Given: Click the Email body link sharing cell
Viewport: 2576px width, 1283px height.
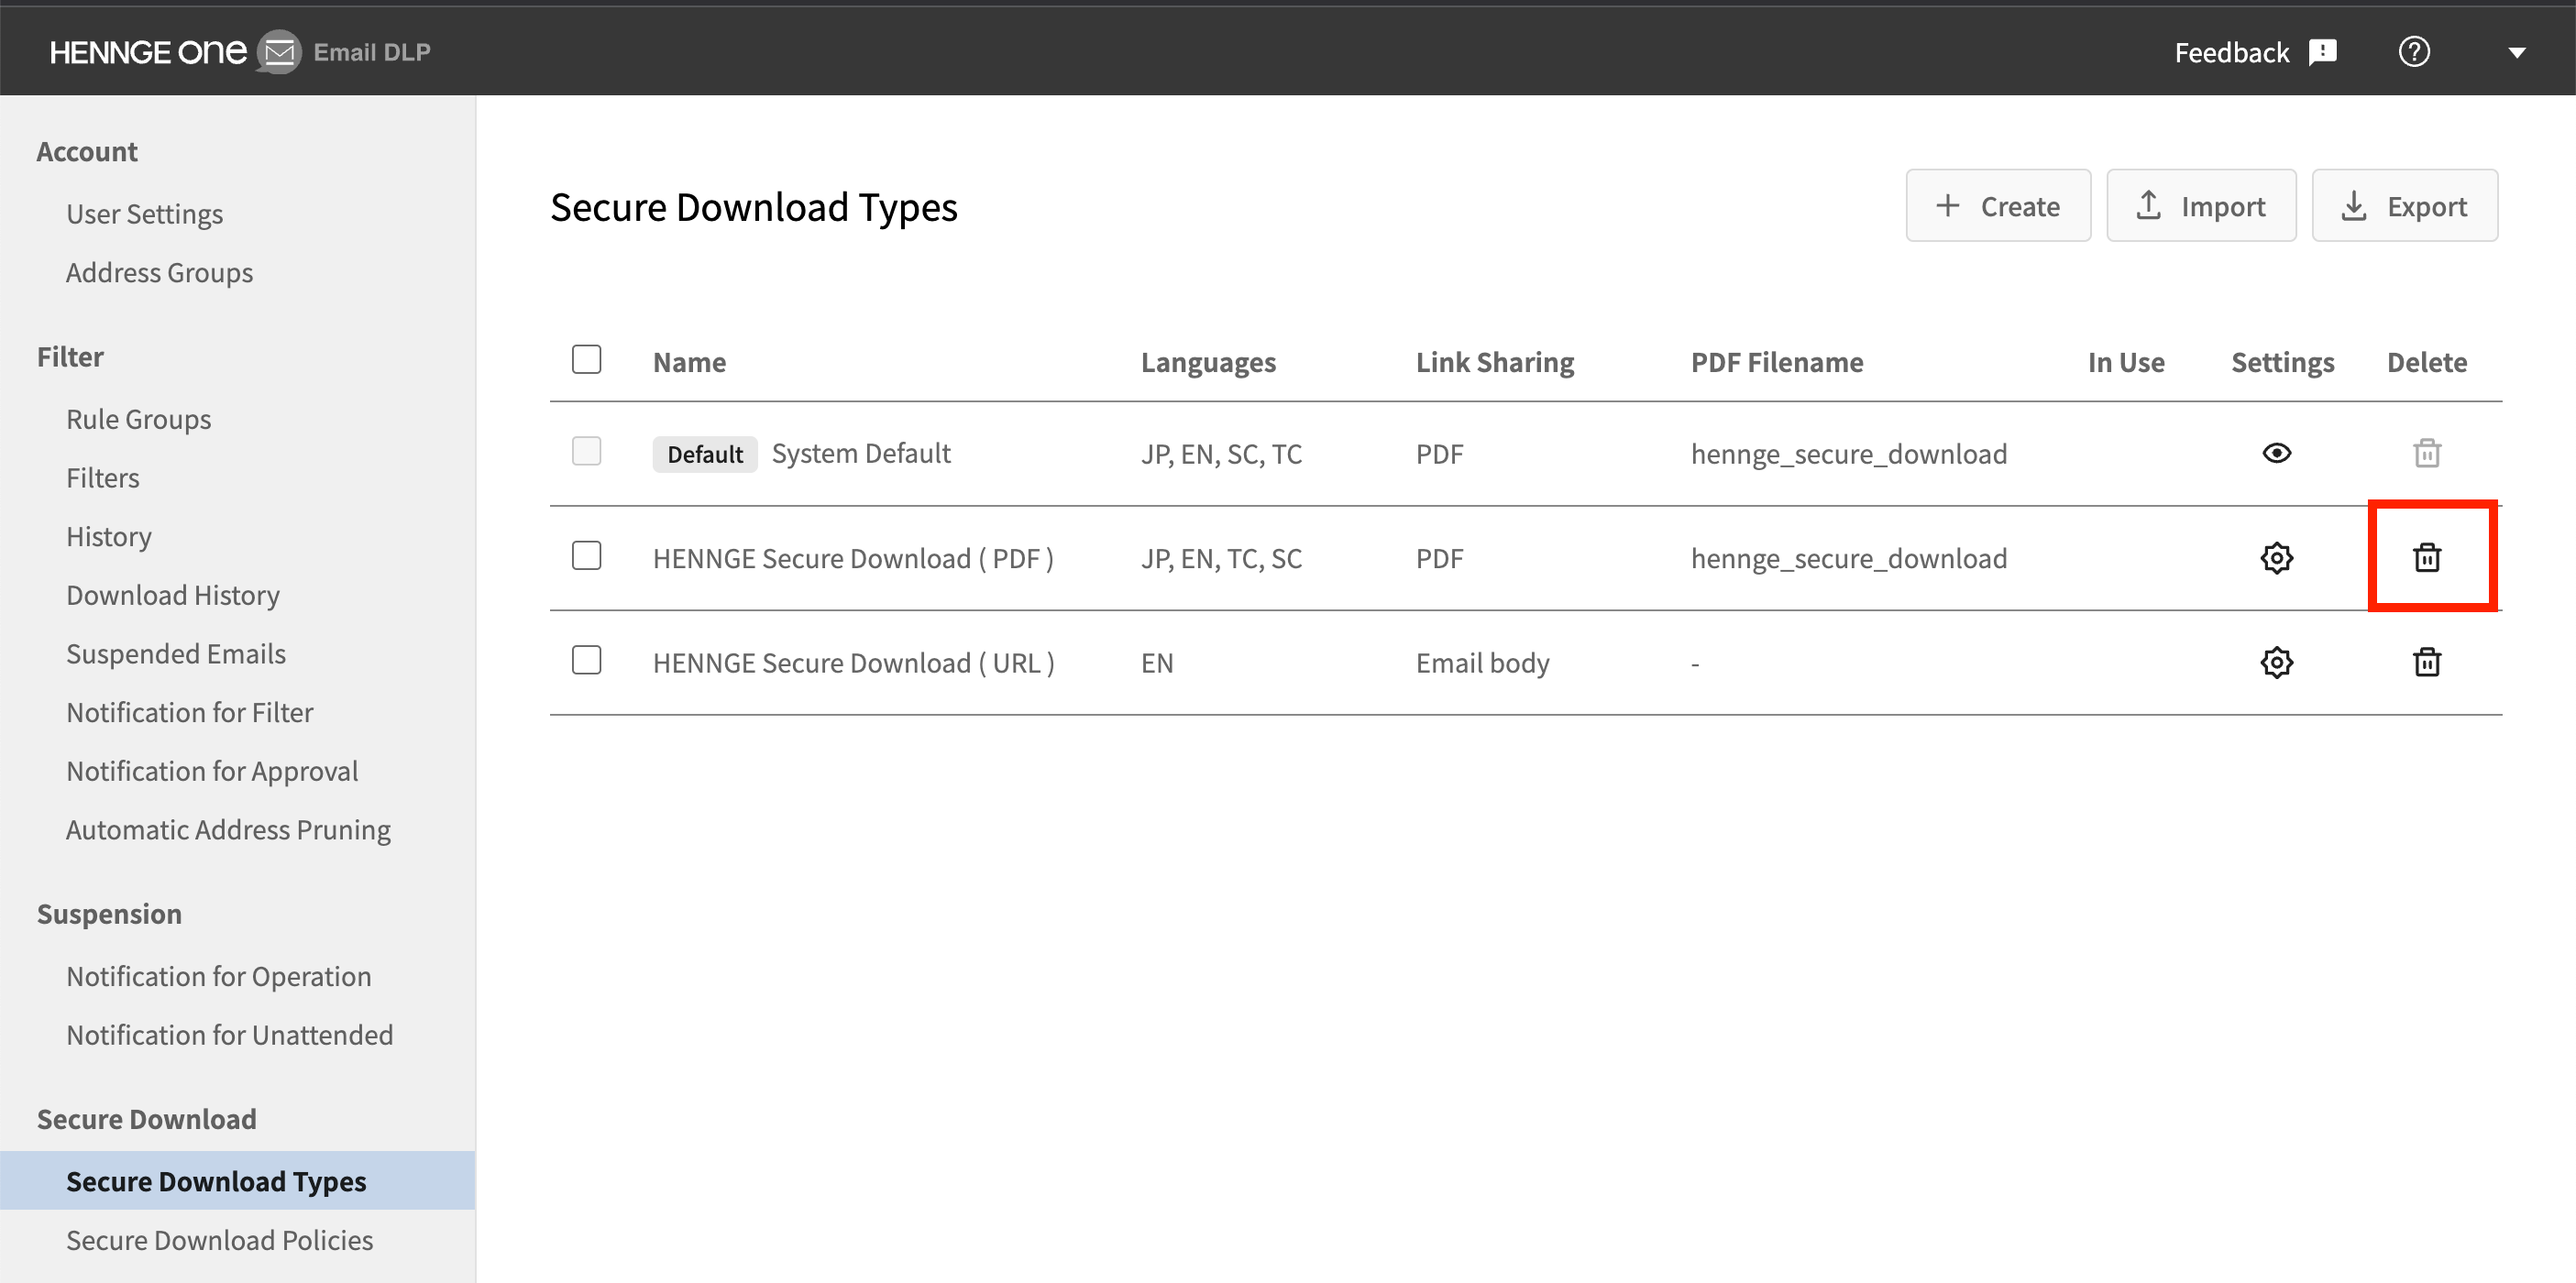Looking at the screenshot, I should (1483, 663).
